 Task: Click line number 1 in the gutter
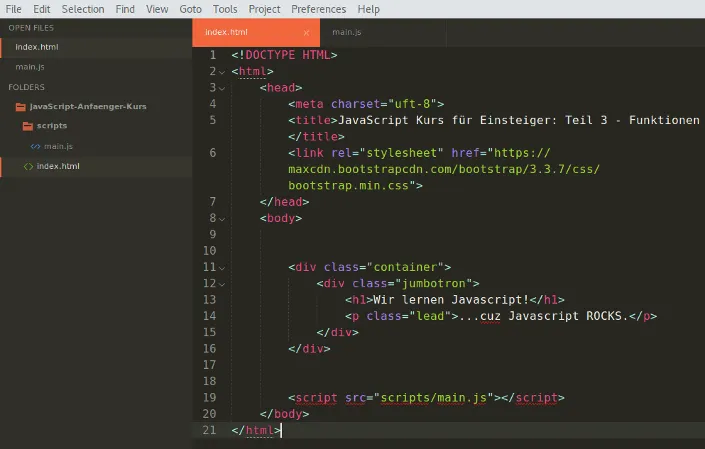coord(213,55)
